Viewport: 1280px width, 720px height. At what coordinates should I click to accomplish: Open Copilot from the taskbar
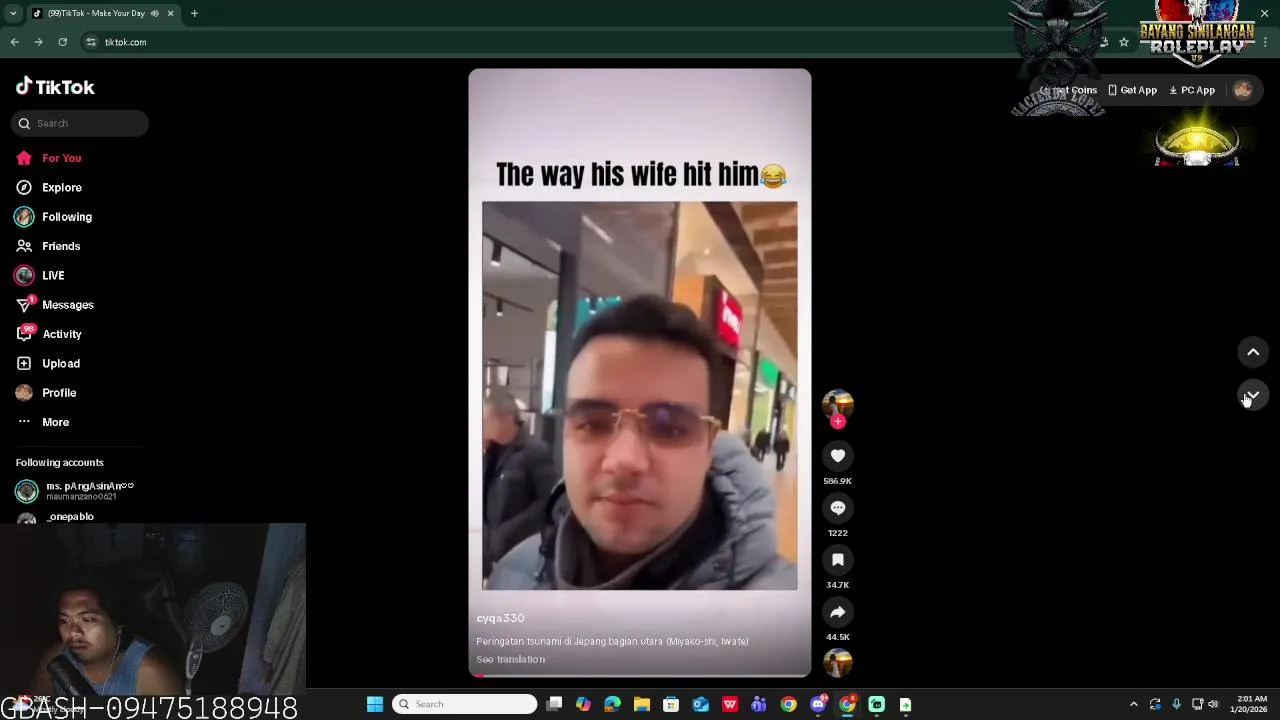(x=583, y=704)
